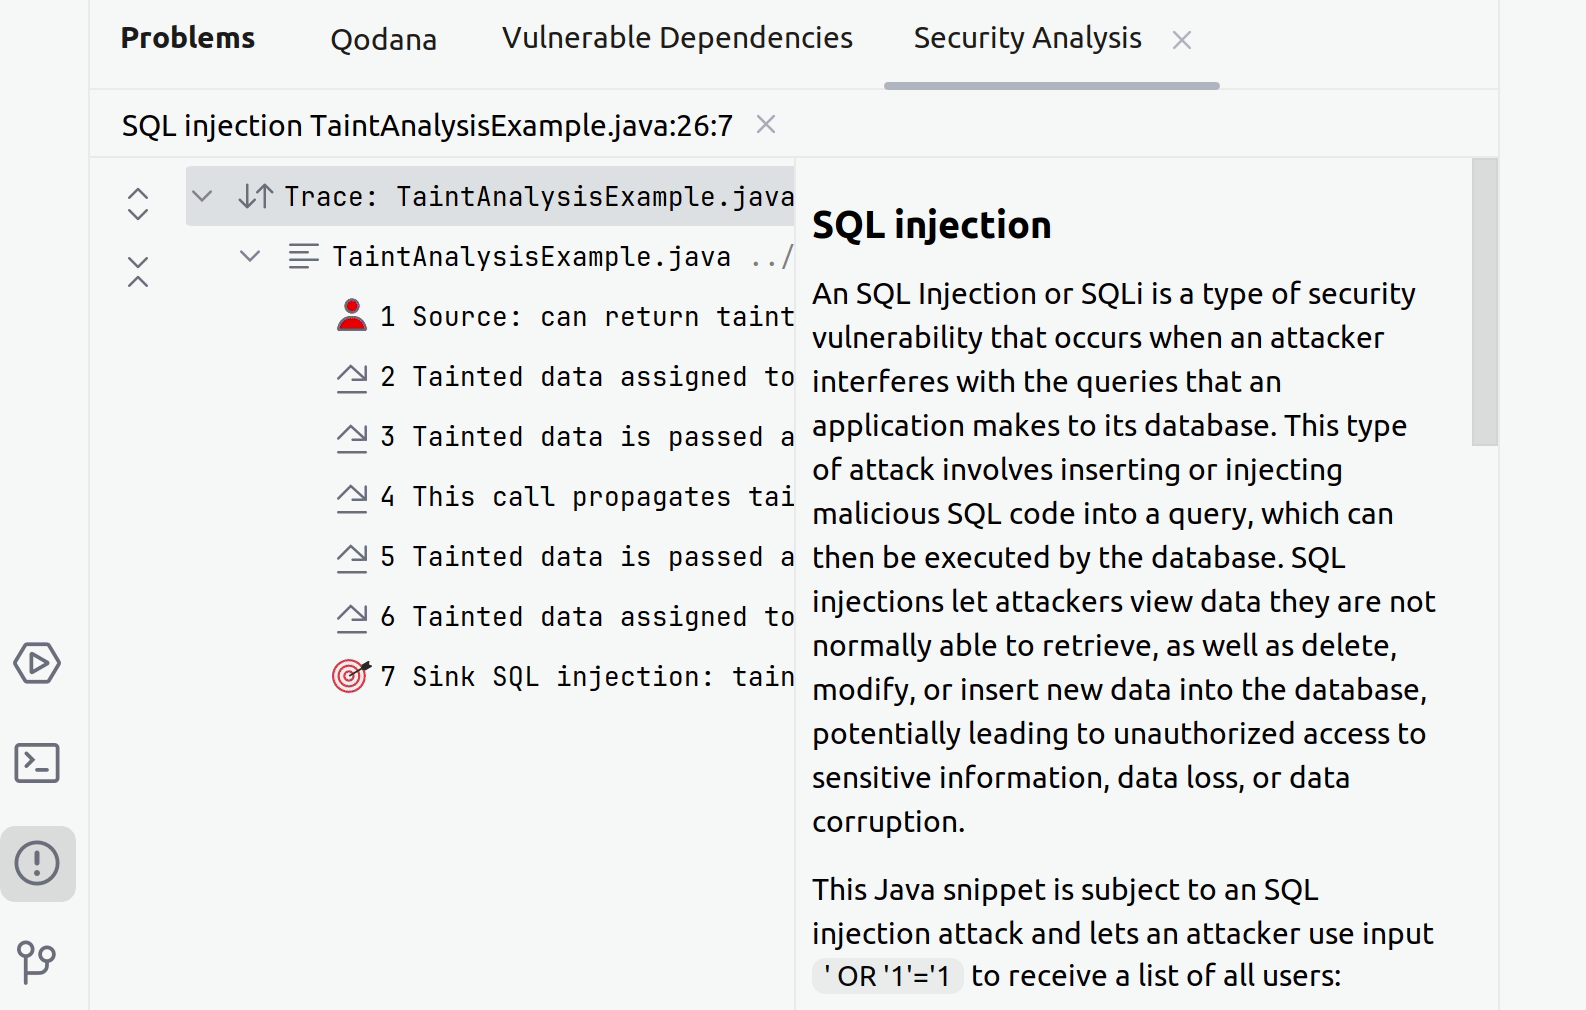Select the Security Analysis tab
The width and height of the screenshot is (1586, 1010).
(x=1027, y=38)
